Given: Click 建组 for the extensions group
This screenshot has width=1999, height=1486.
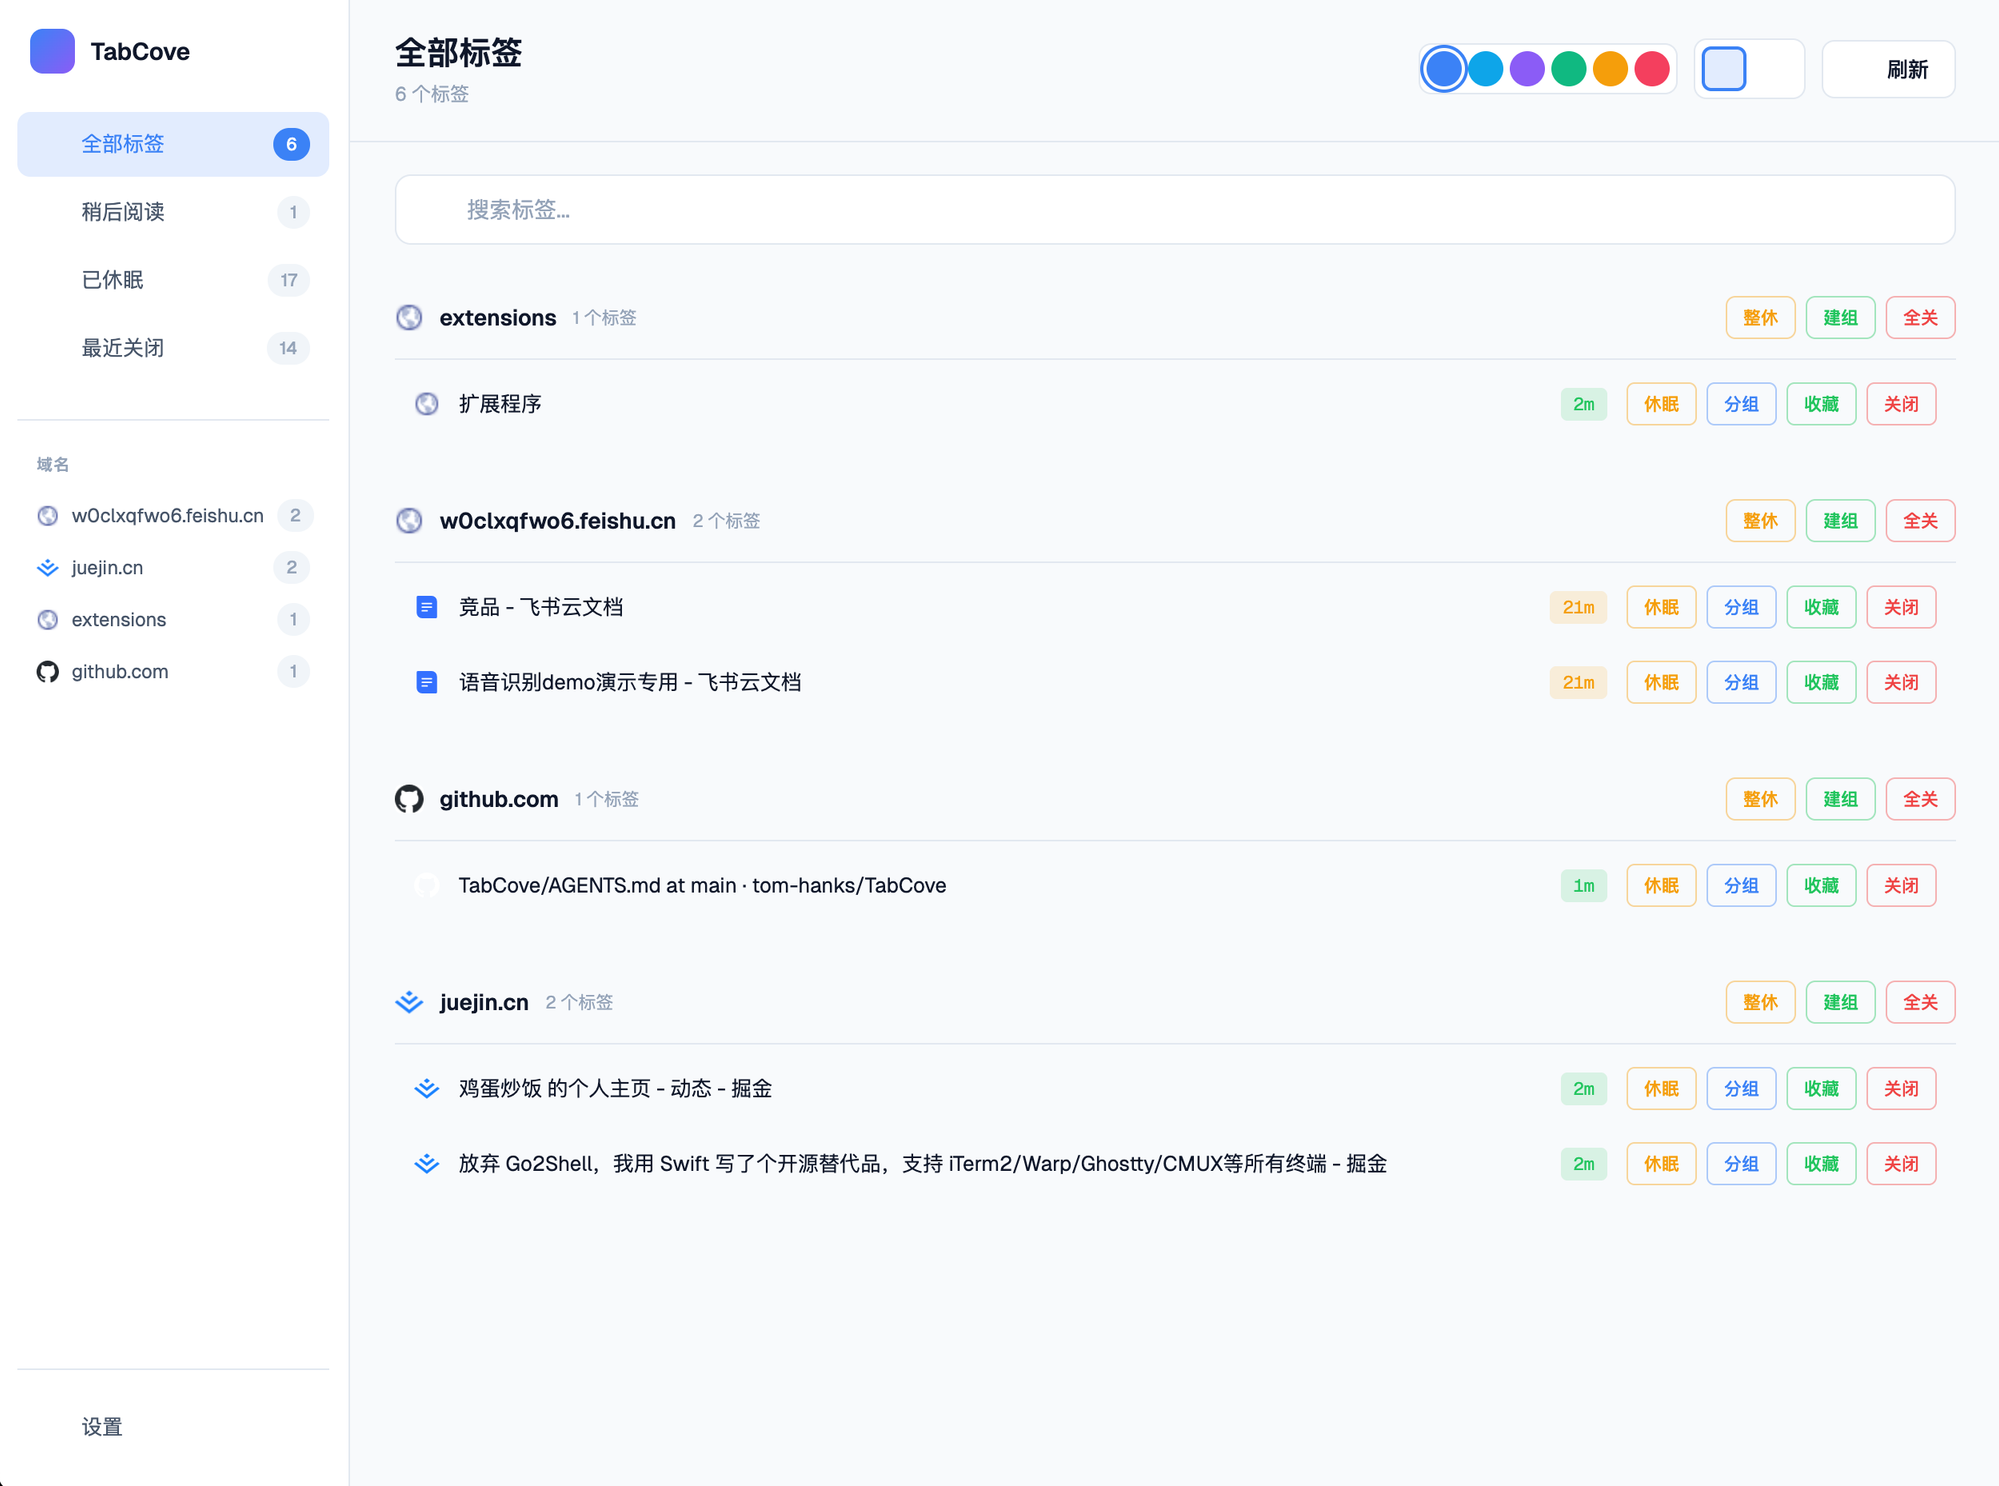Looking at the screenshot, I should pos(1840,318).
